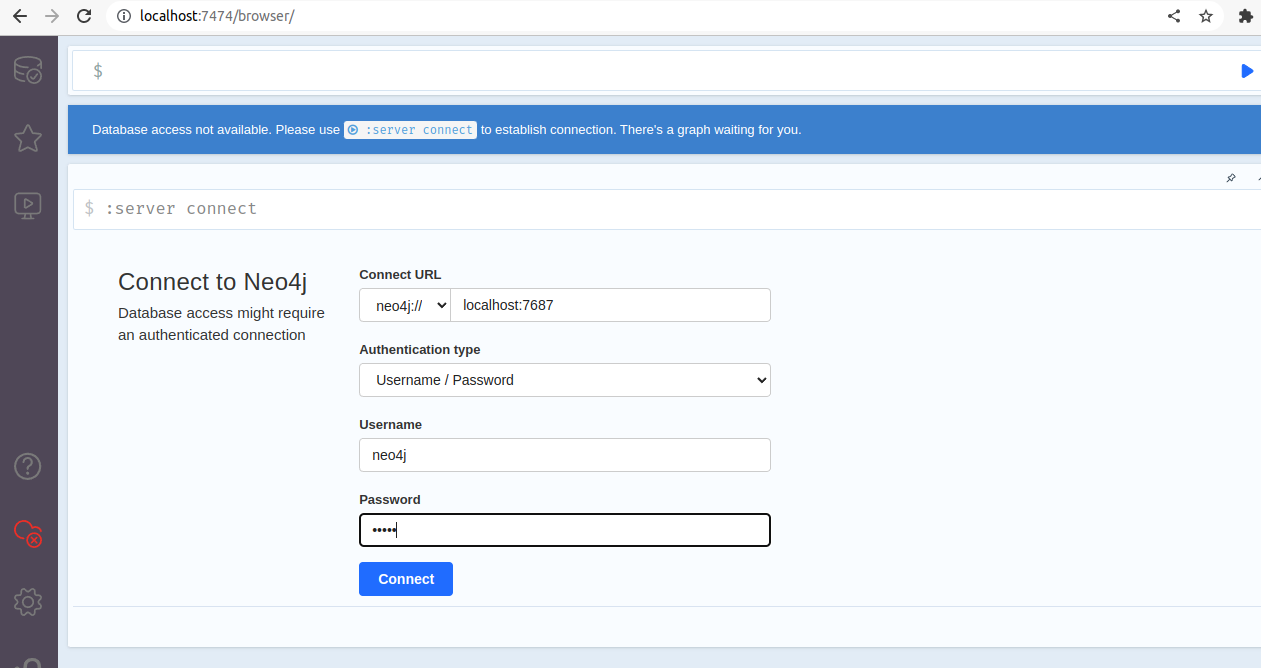Select the Connect URL text field
This screenshot has width=1261, height=668.
click(610, 304)
